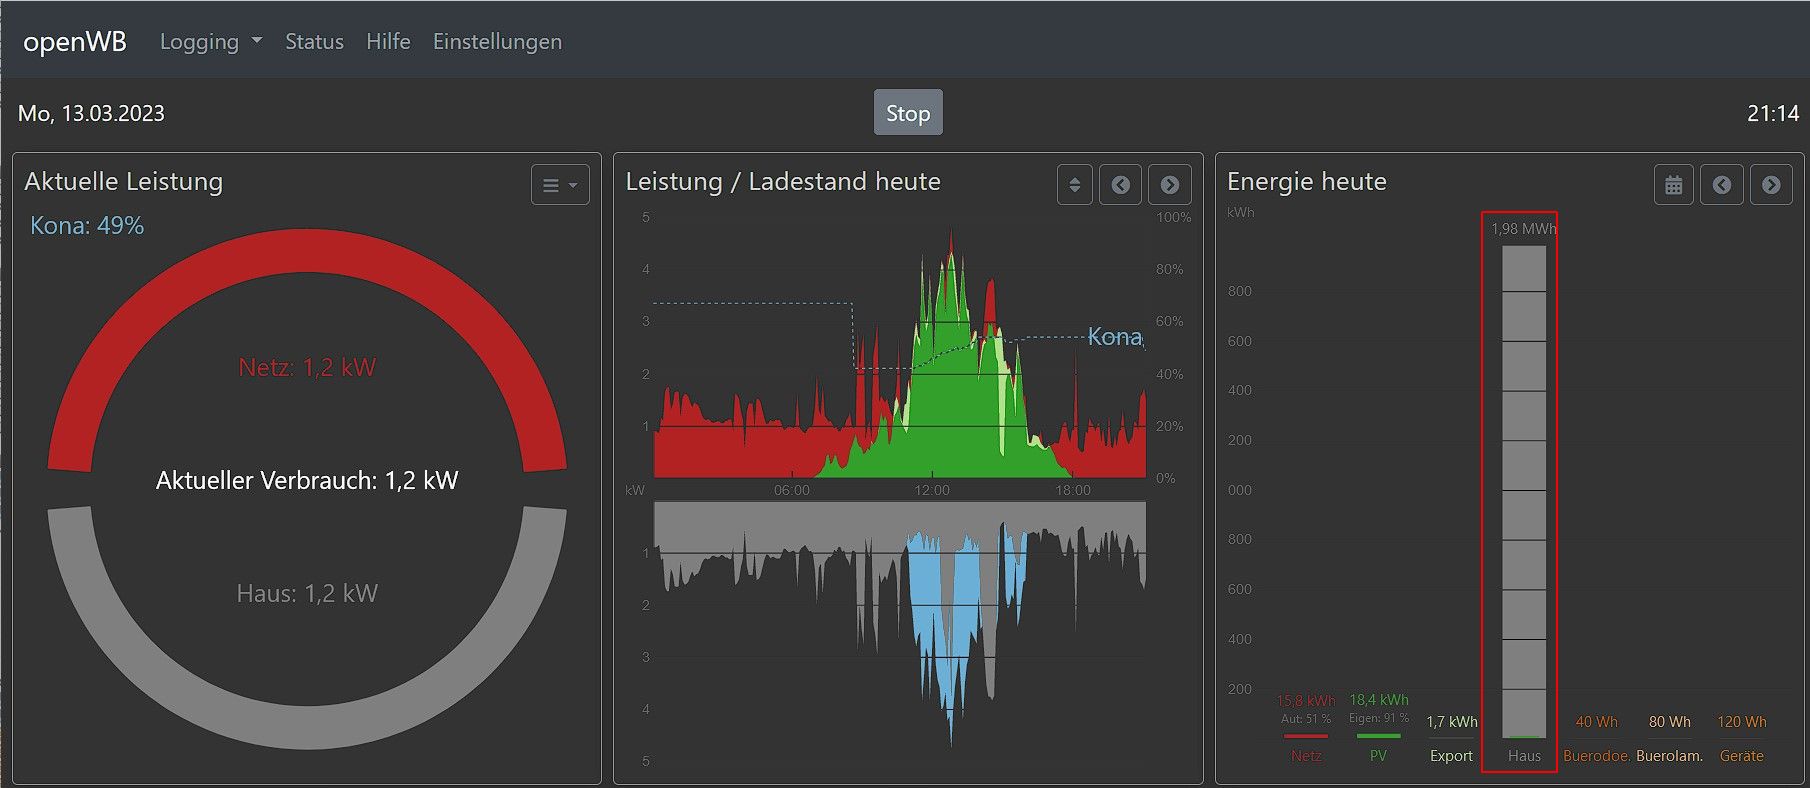Select the gray Haus energy bar
1810x788 pixels.
tap(1524, 492)
